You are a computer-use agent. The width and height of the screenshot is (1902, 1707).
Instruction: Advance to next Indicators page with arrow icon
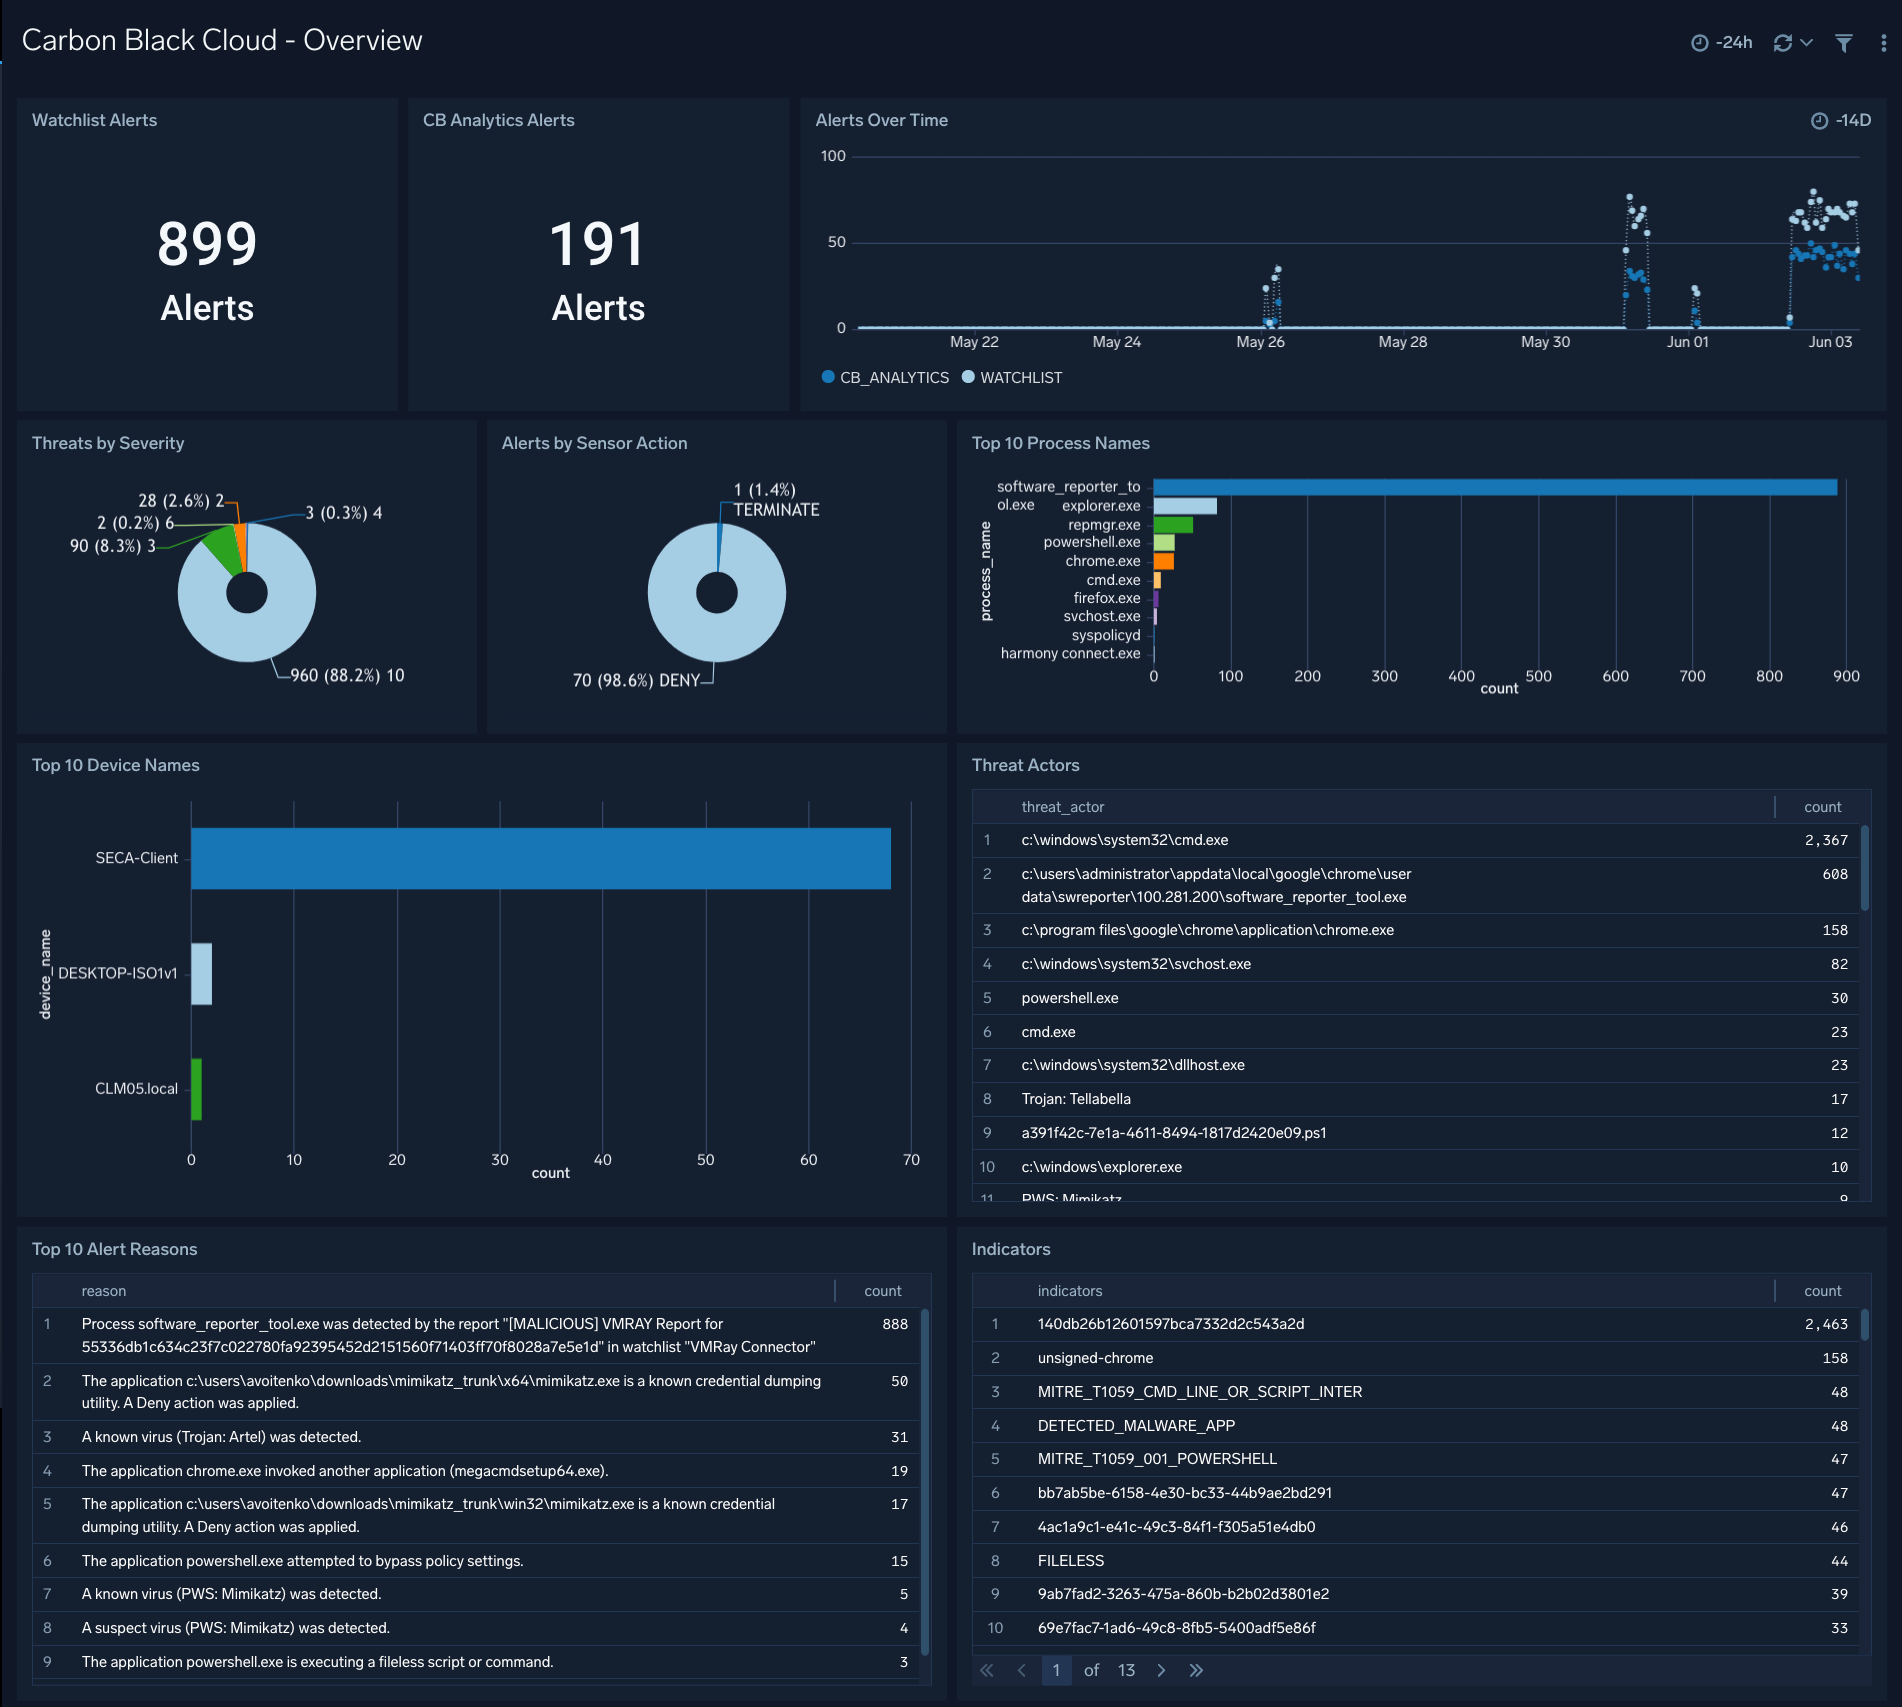pyautogui.click(x=1161, y=1669)
